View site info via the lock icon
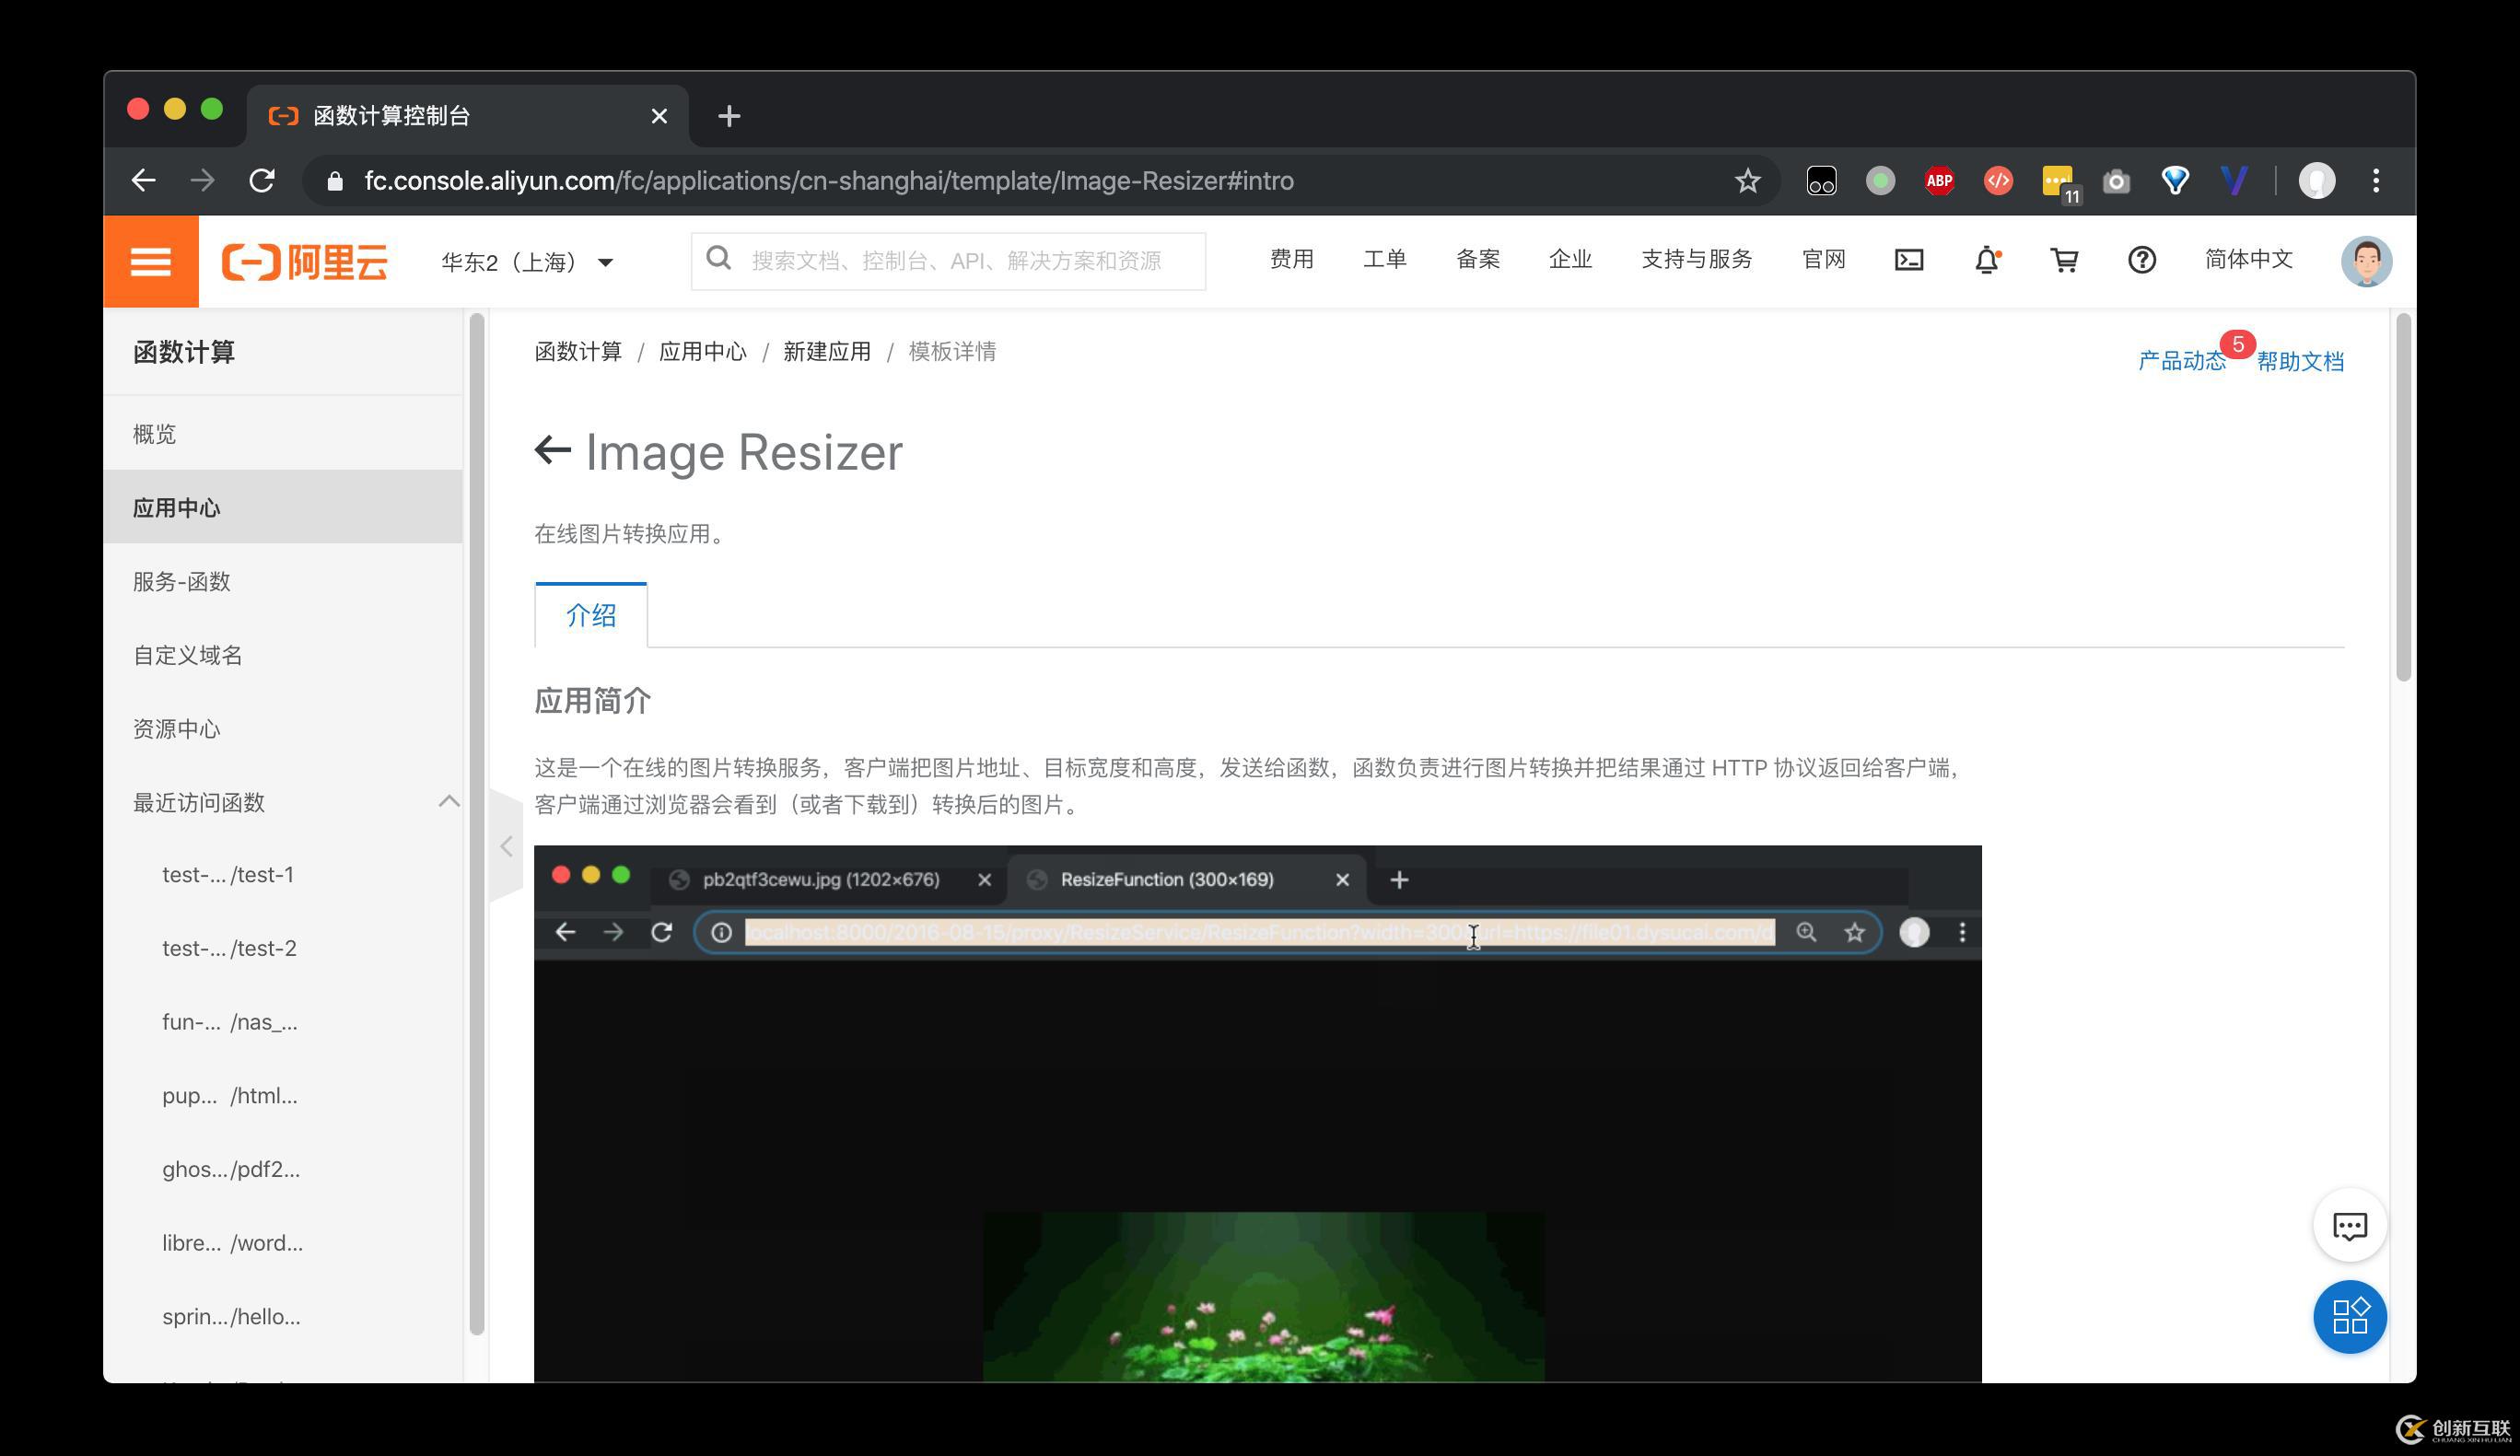 [x=335, y=181]
